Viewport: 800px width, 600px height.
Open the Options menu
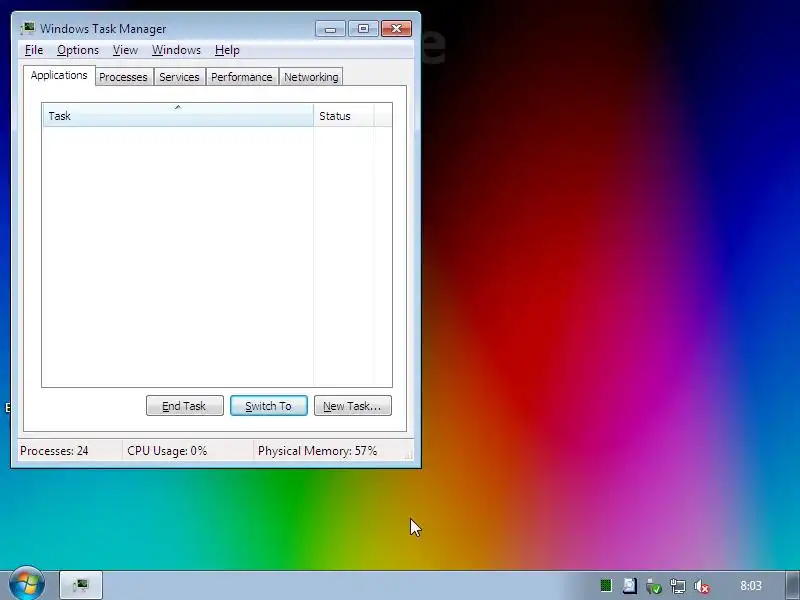click(78, 50)
